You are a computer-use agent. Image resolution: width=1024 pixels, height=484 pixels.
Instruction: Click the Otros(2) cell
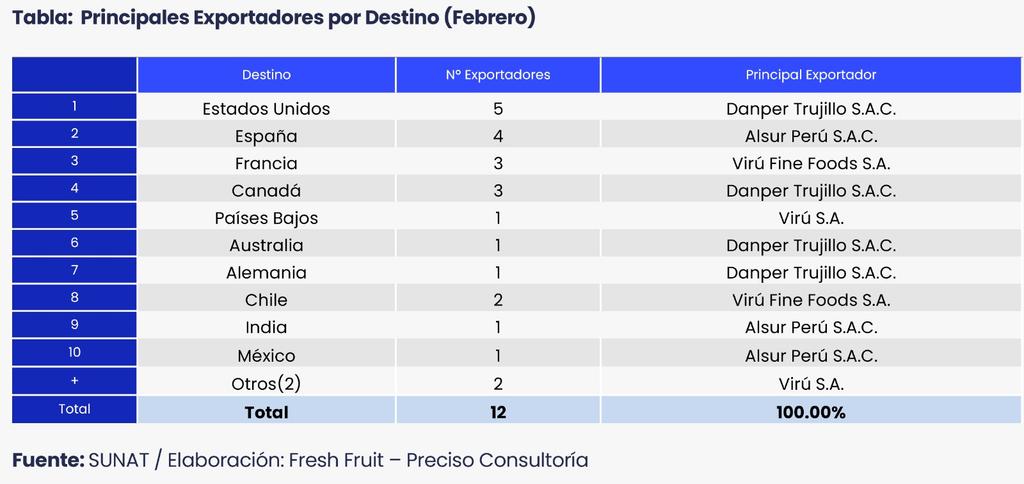tap(266, 383)
